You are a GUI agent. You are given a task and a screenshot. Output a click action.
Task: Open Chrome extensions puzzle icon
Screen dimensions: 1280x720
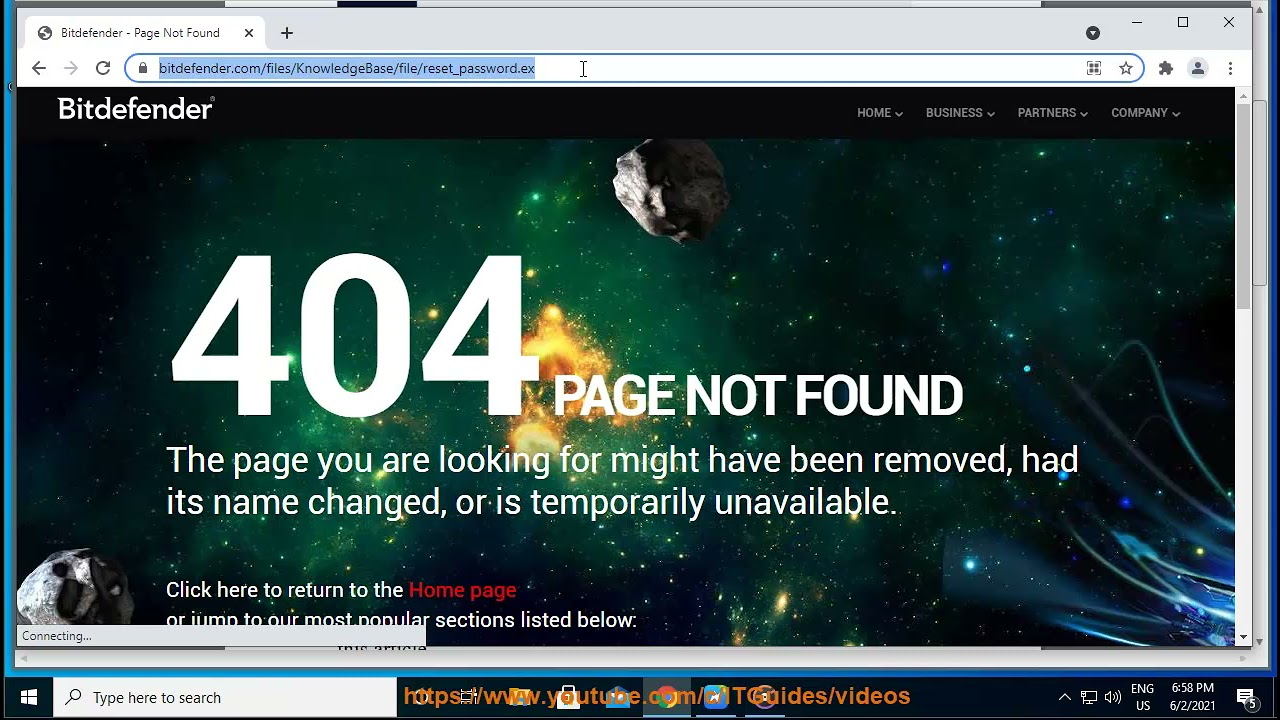coord(1165,68)
